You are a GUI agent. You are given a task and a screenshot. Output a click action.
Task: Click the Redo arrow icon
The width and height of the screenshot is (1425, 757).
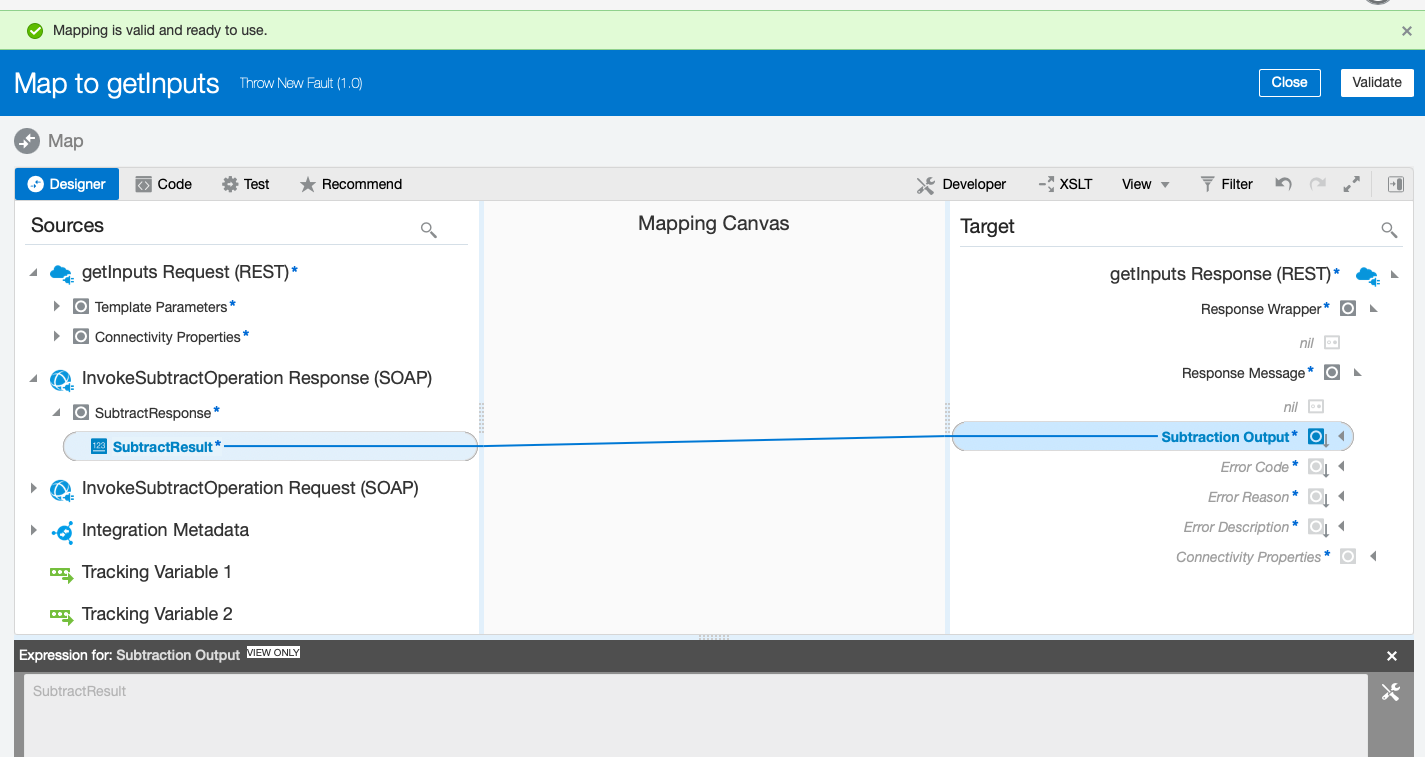point(1317,184)
